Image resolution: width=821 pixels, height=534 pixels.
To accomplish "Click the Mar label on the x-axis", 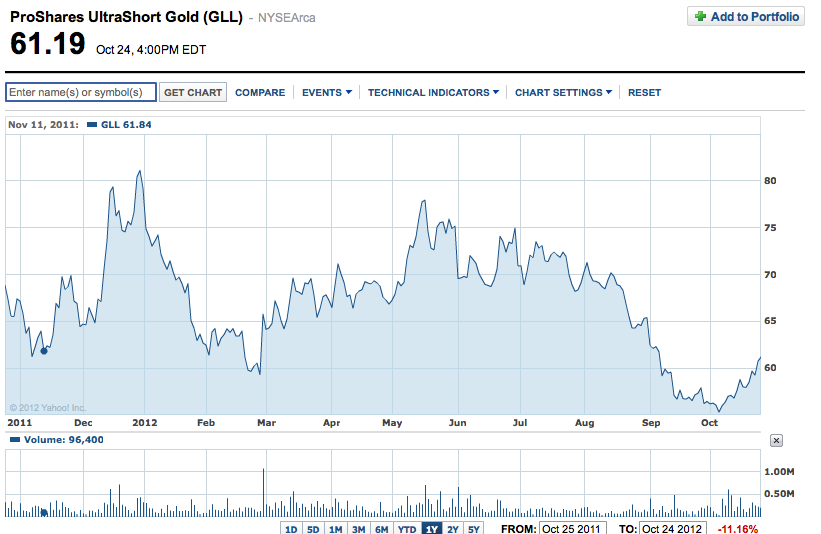I will point(267,422).
